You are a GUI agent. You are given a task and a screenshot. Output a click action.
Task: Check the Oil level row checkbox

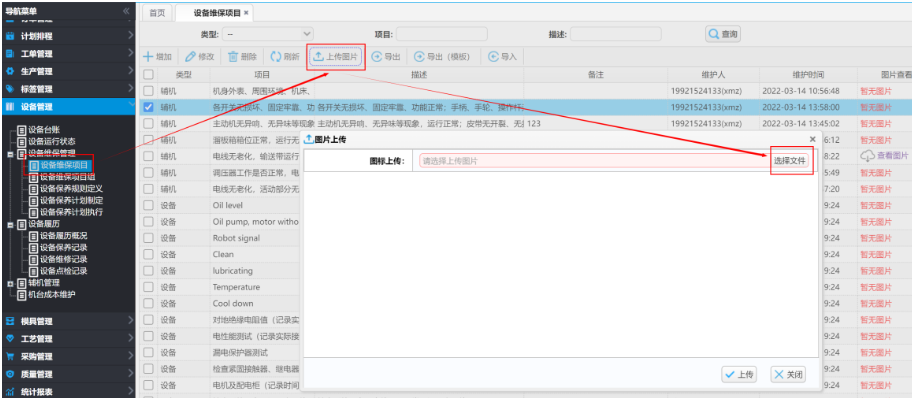149,206
